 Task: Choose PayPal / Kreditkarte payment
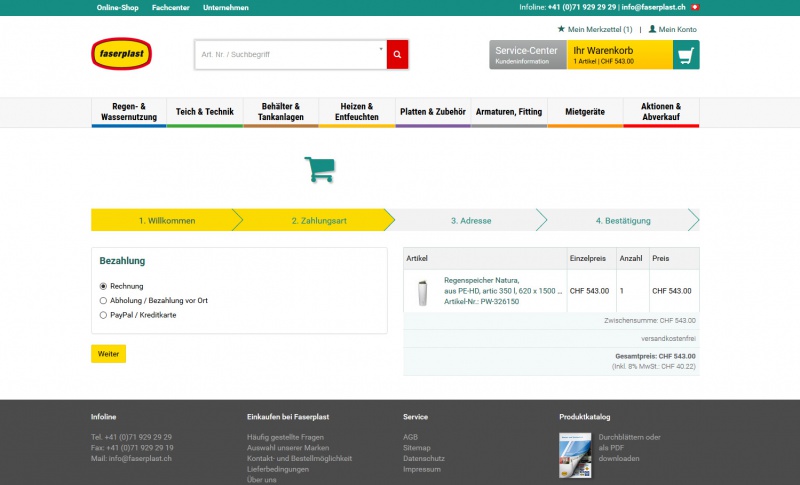pyautogui.click(x=103, y=315)
